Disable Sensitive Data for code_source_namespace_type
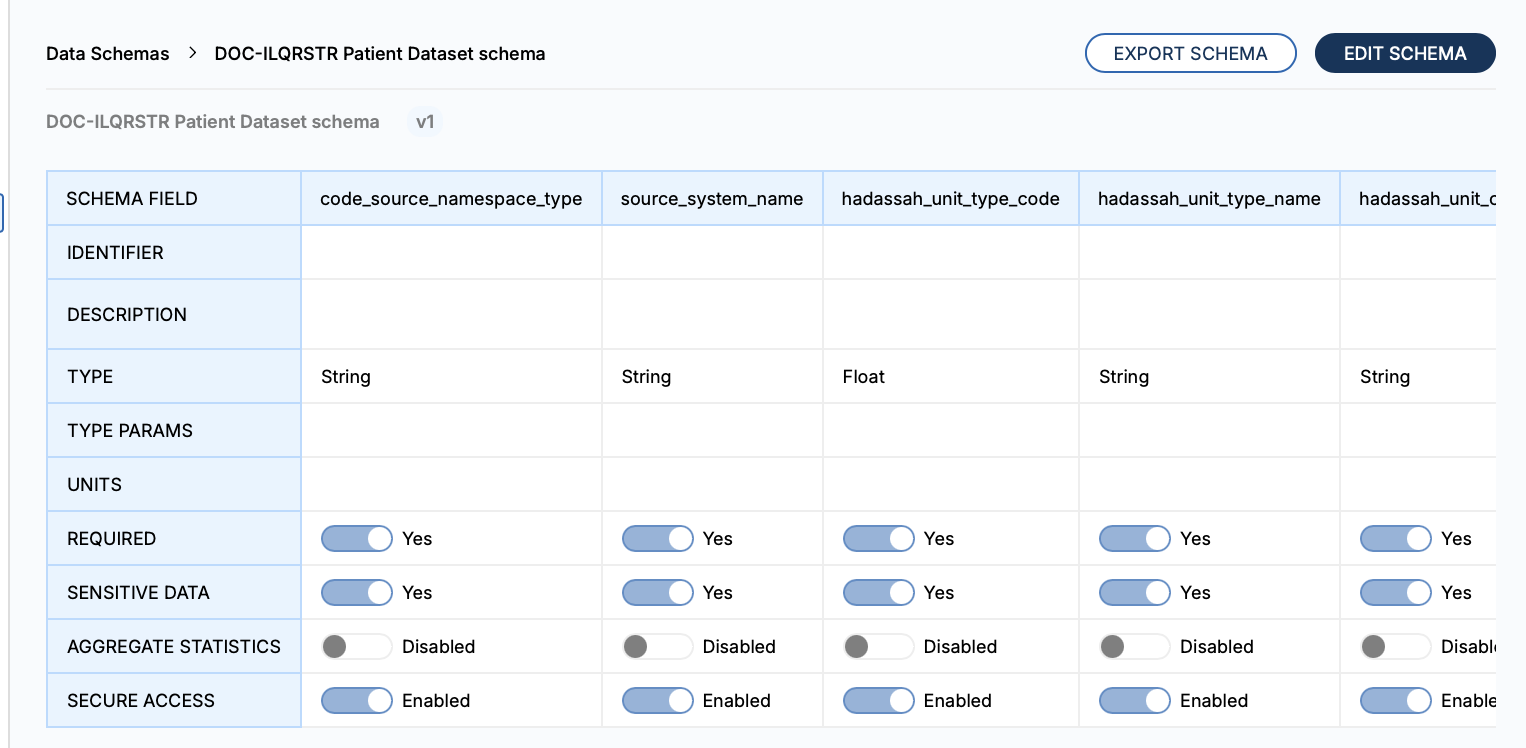This screenshot has height=748, width=1526. (357, 593)
